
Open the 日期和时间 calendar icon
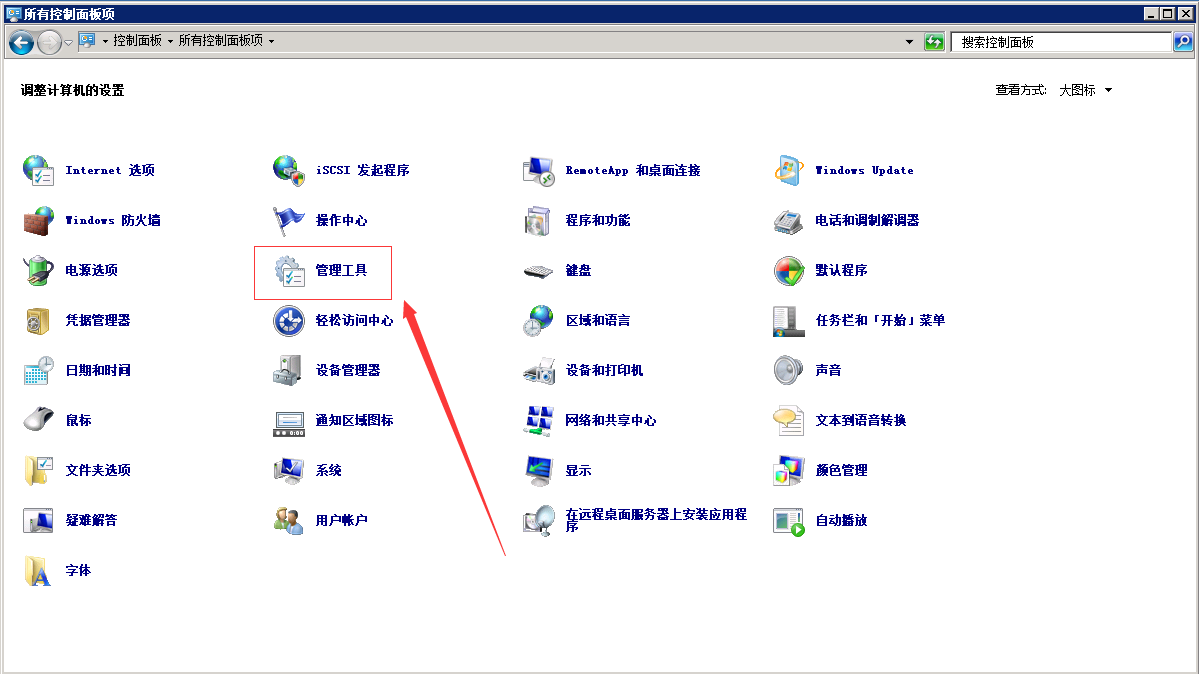tap(37, 370)
